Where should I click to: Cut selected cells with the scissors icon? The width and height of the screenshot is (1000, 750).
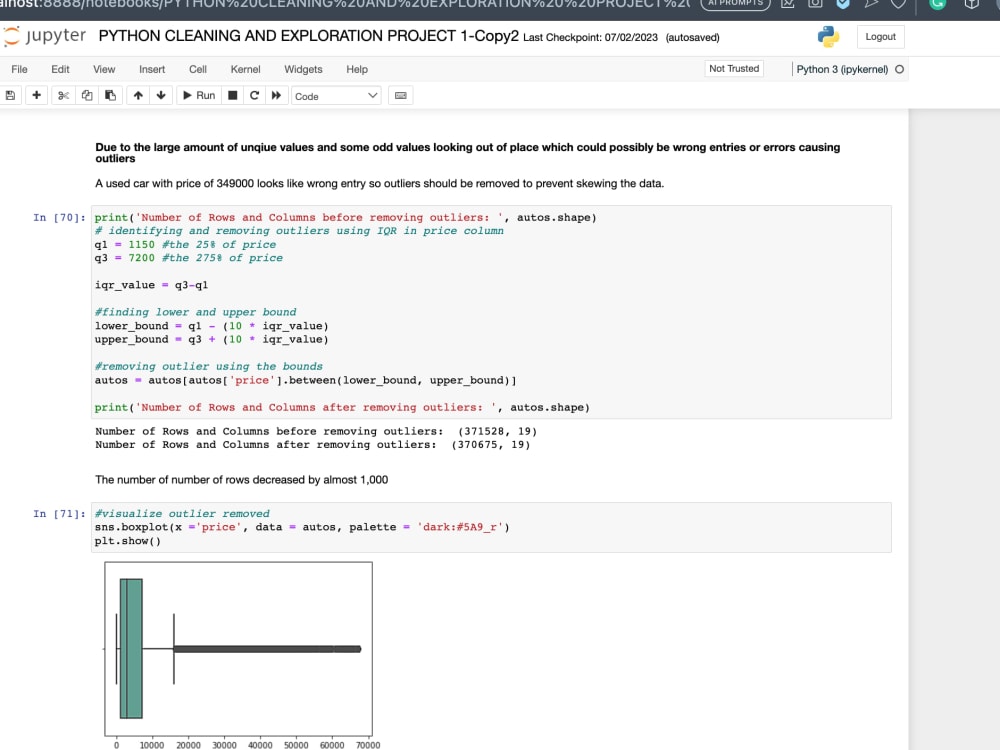[63, 95]
